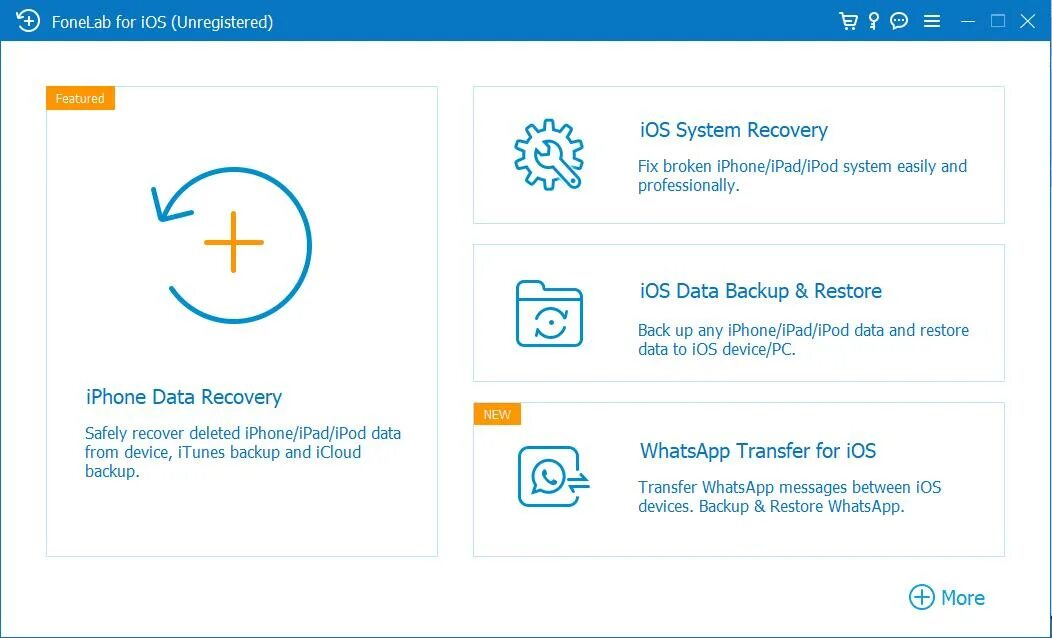
Task: Maximize the FoneLab window
Action: (x=998, y=21)
